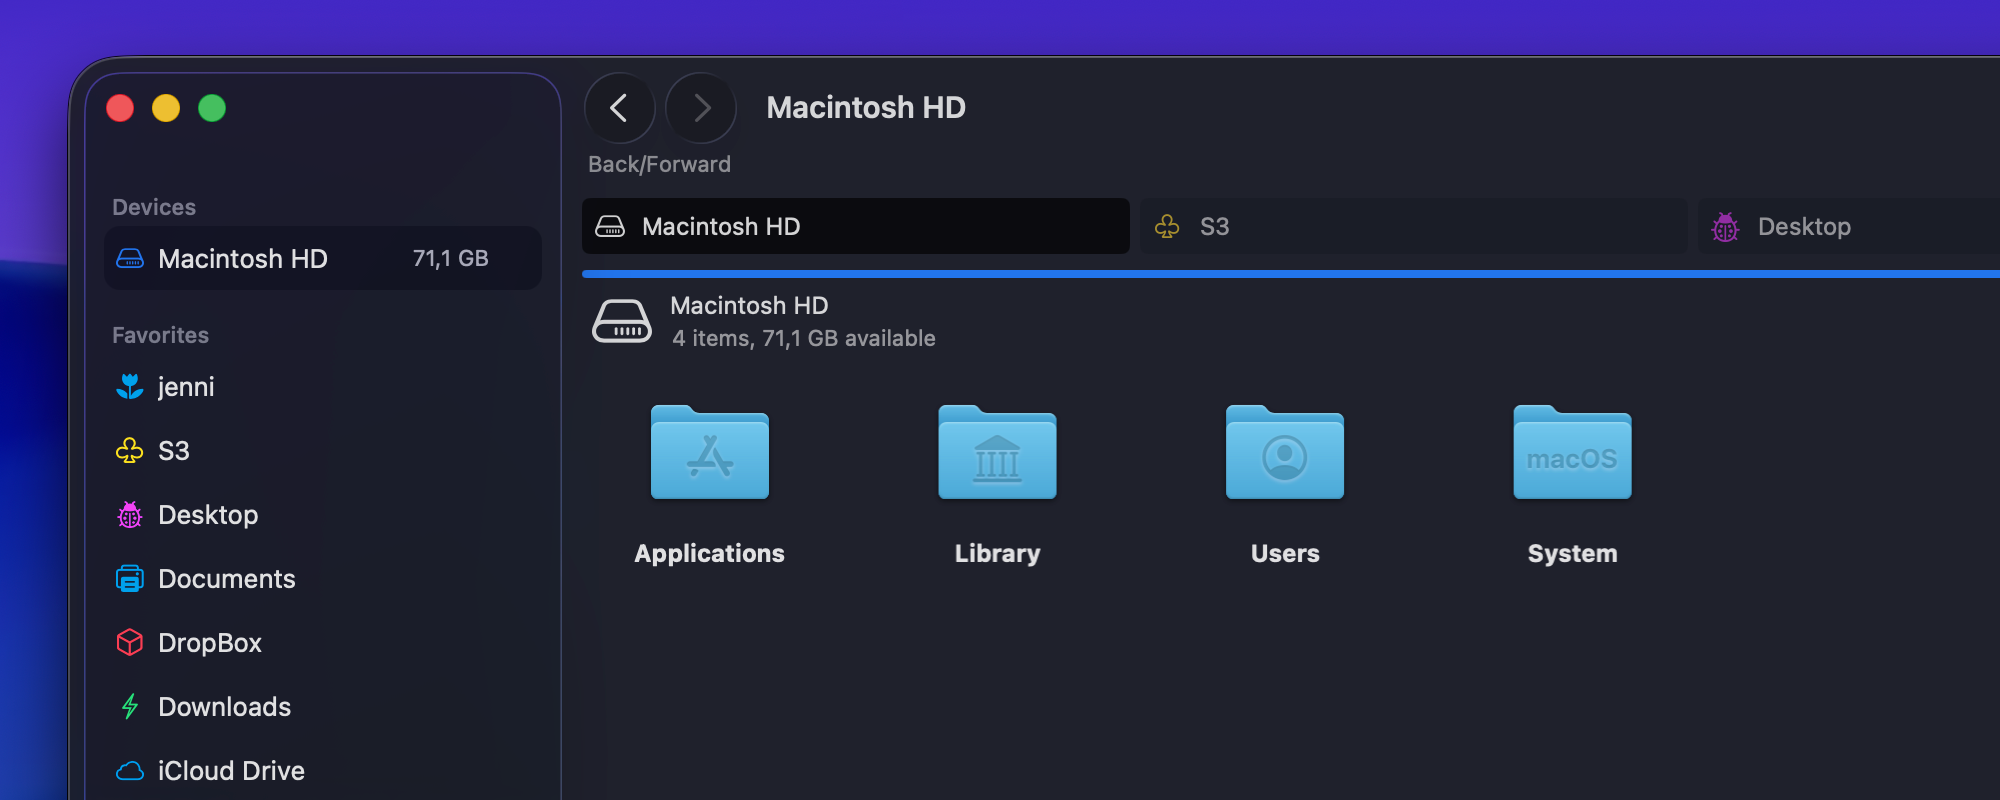
Task: Click the drive icon in the Macintosh HD tab
Action: click(610, 227)
